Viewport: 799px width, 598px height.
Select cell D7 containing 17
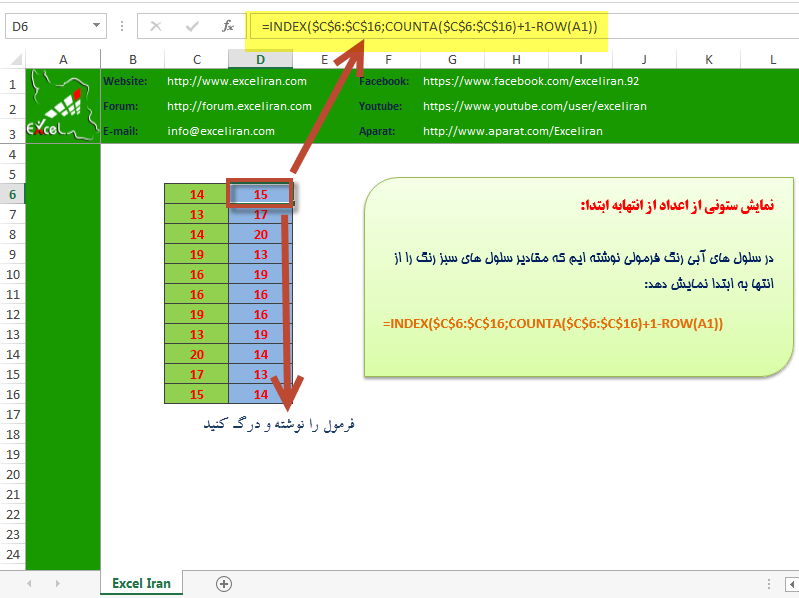[x=260, y=214]
